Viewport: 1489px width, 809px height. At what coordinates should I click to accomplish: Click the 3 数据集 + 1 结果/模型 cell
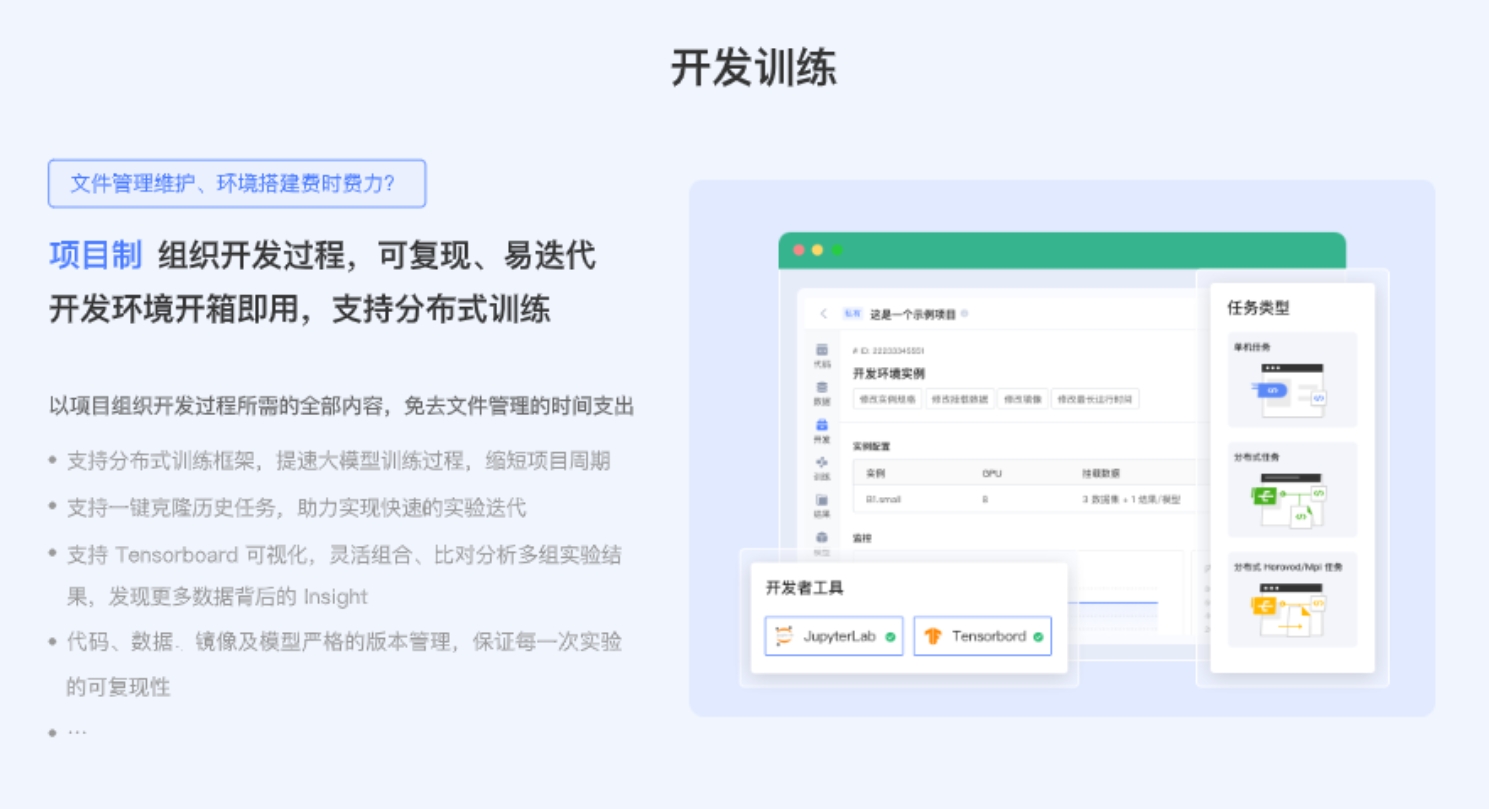1131,499
